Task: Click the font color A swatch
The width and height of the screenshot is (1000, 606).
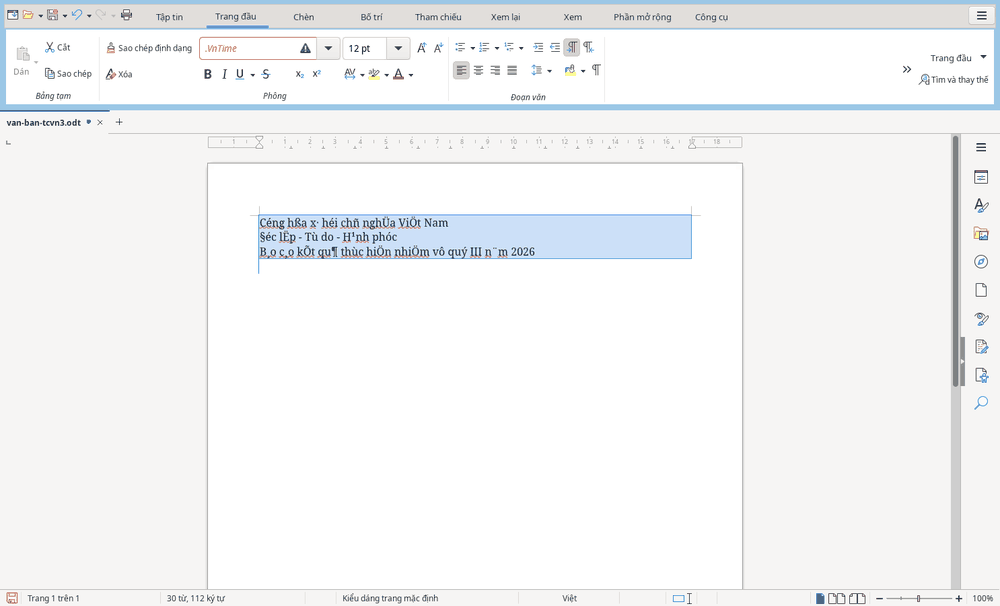Action: [x=399, y=74]
